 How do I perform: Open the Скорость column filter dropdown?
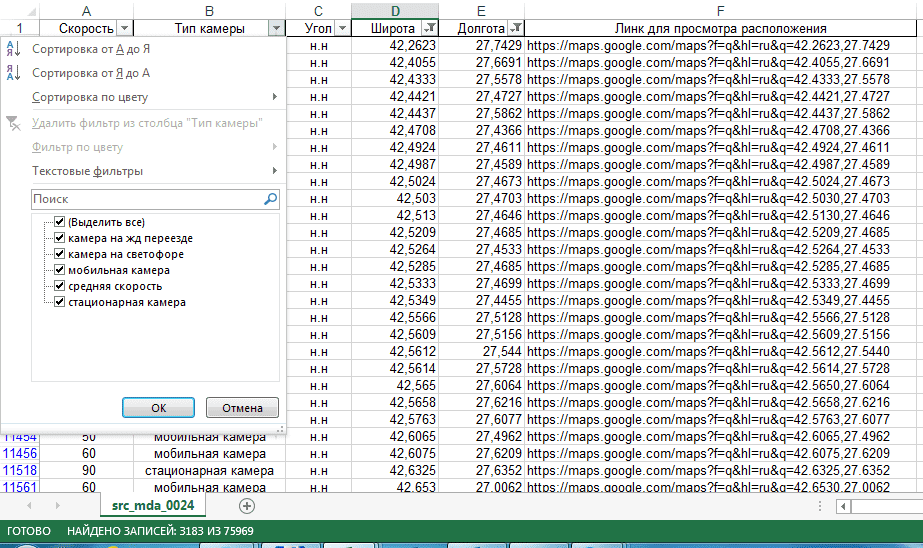click(x=124, y=29)
